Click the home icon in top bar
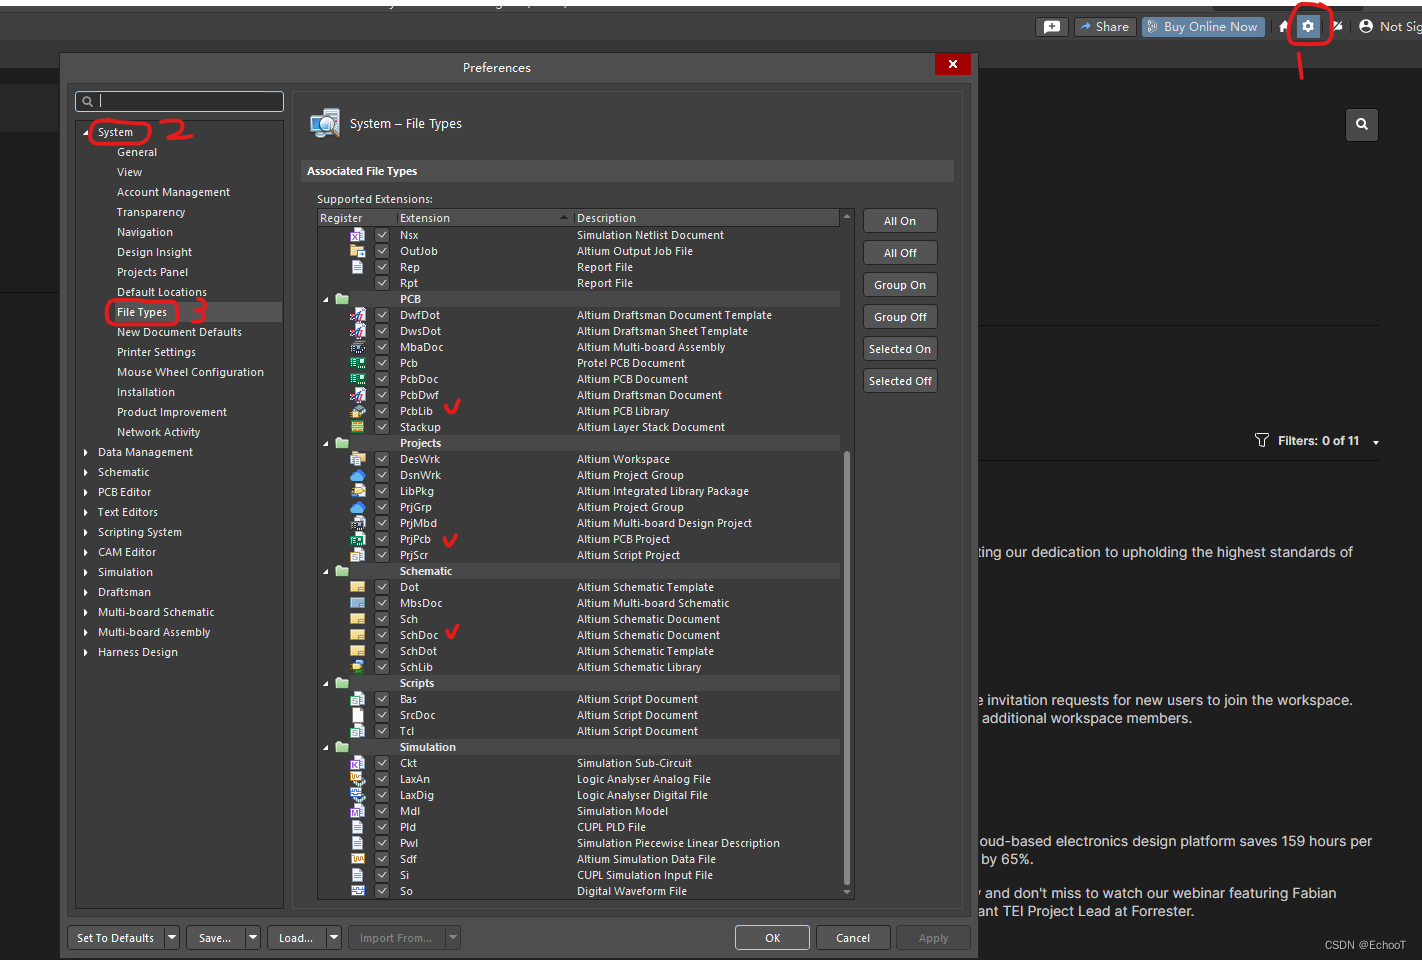 1284,27
